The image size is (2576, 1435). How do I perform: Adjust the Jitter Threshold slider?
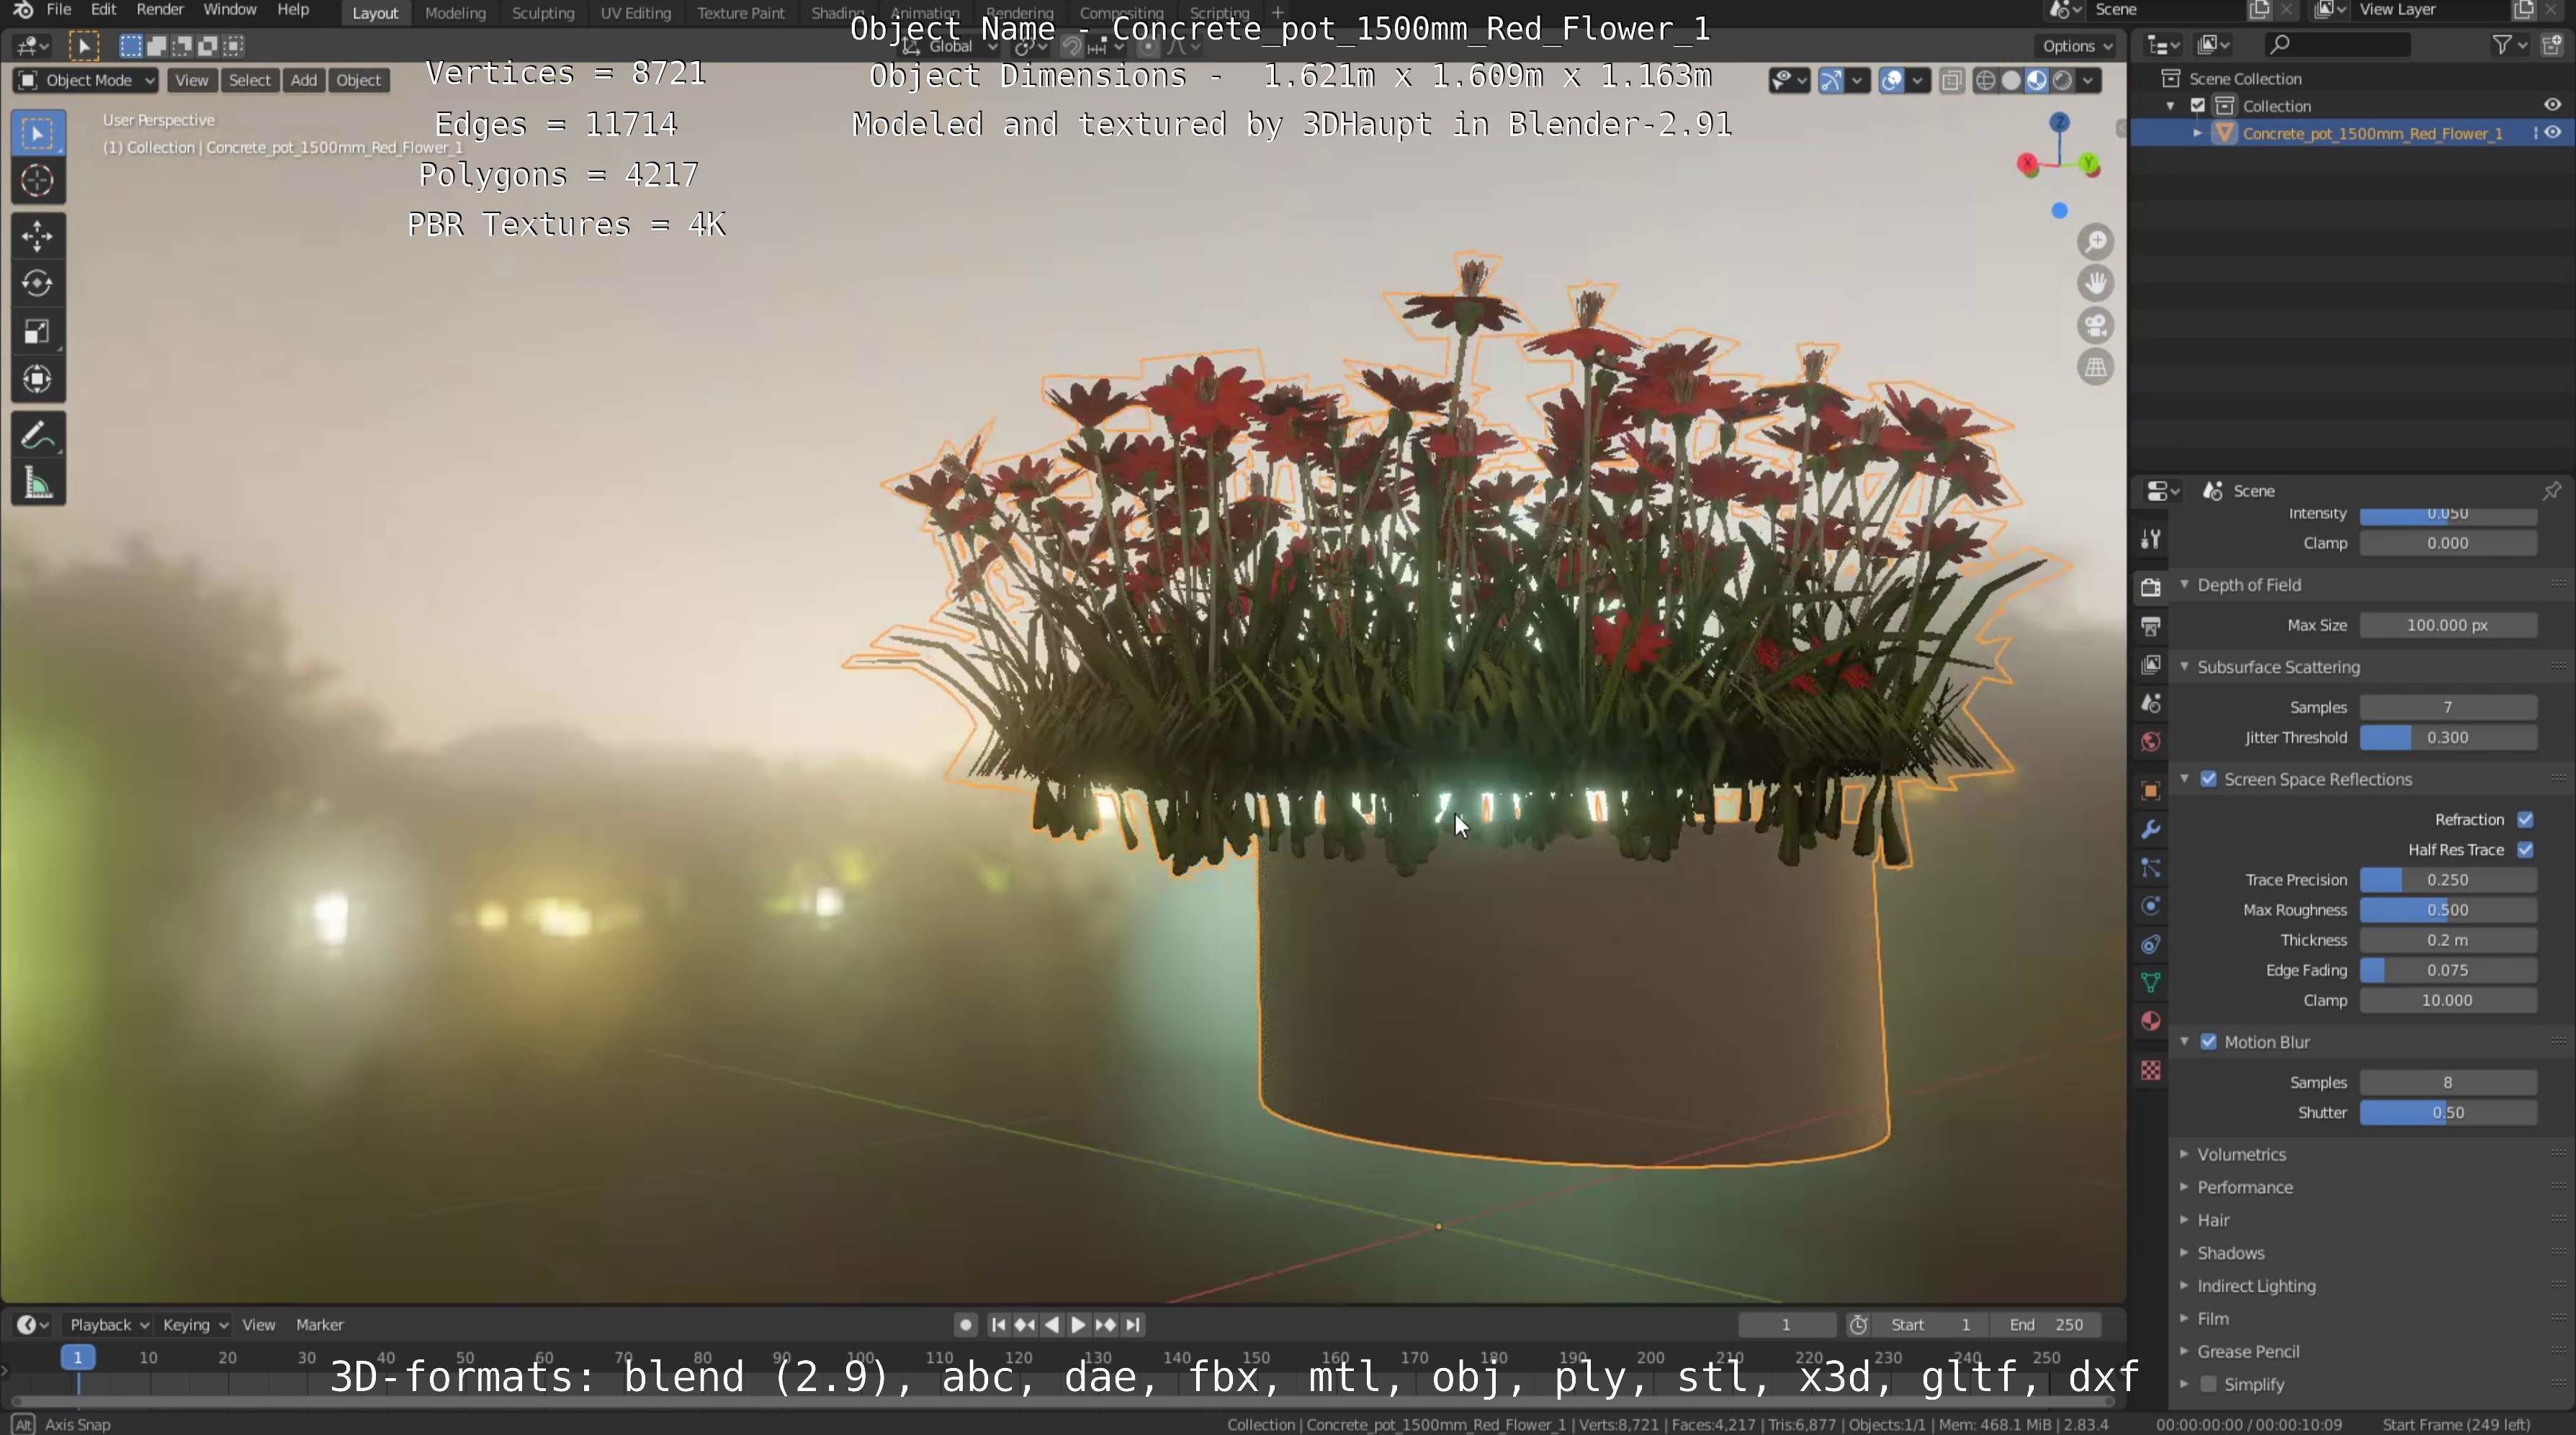(x=2448, y=737)
